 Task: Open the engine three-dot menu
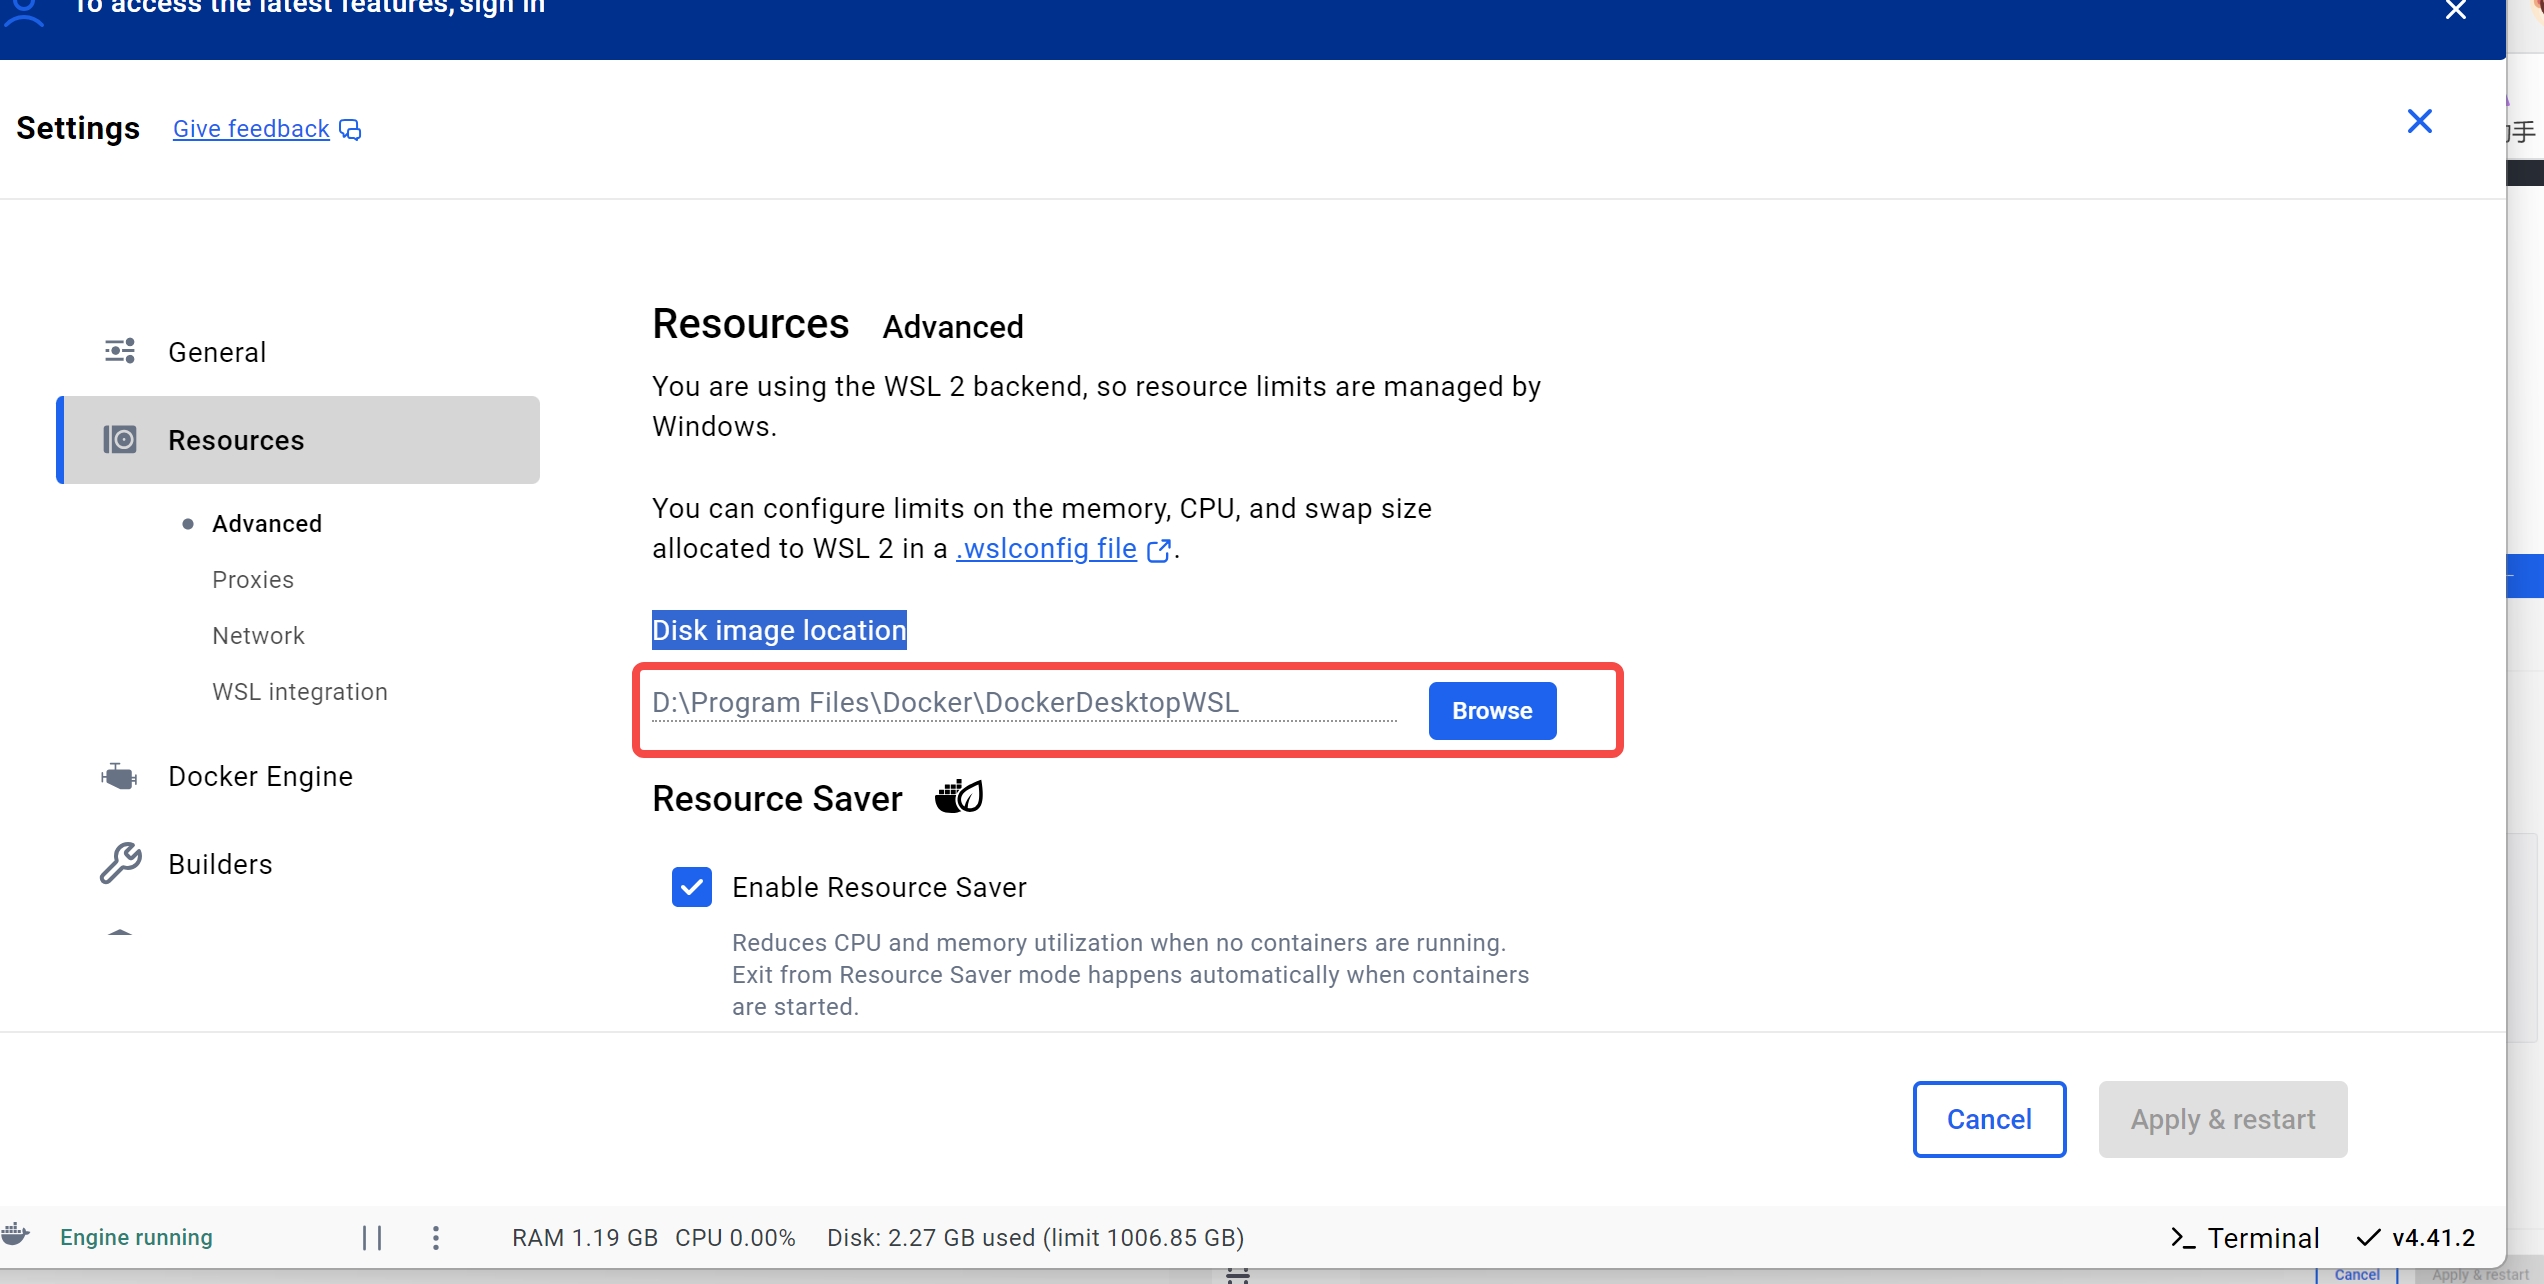click(x=435, y=1238)
